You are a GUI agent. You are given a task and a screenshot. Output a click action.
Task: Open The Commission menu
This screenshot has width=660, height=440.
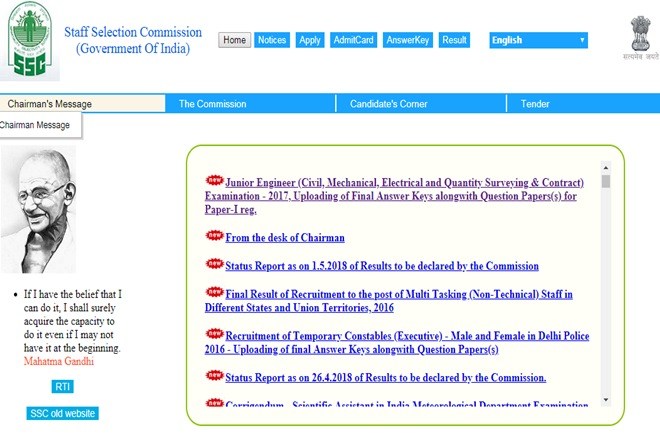(250, 104)
